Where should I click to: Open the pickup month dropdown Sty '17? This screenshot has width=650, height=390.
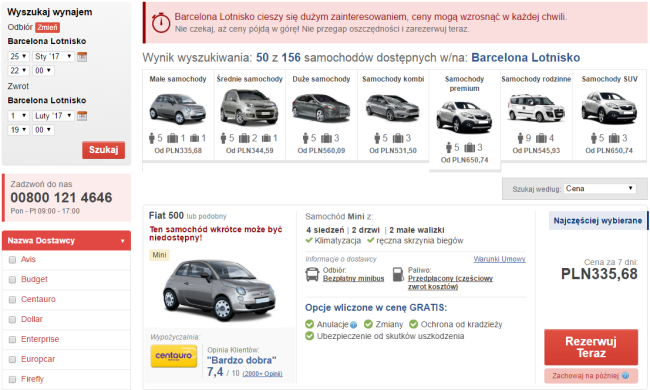tap(53, 56)
